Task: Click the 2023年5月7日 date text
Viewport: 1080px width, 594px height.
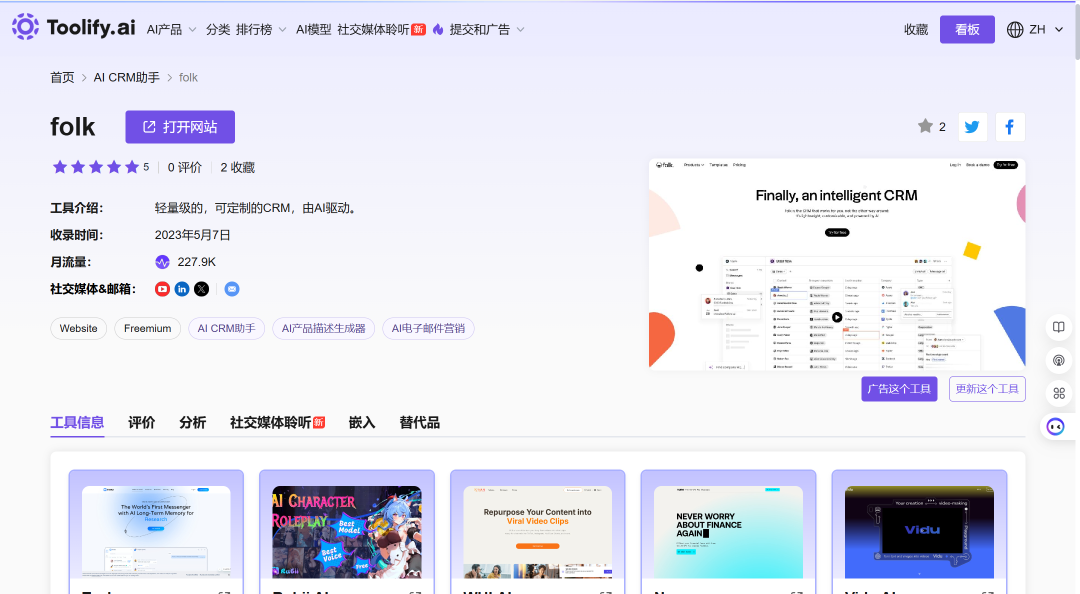Action: tap(192, 235)
